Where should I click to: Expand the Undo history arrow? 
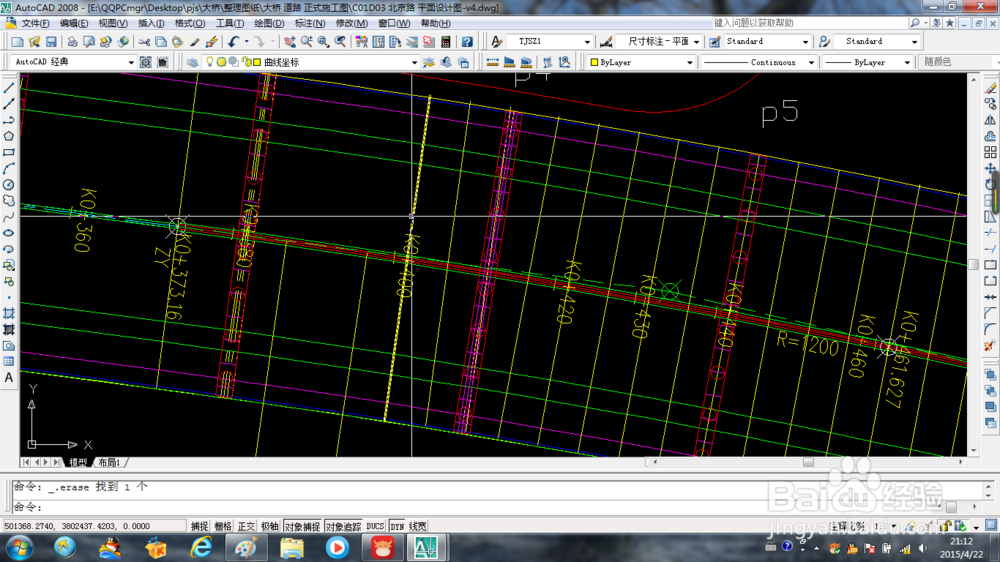click(246, 42)
